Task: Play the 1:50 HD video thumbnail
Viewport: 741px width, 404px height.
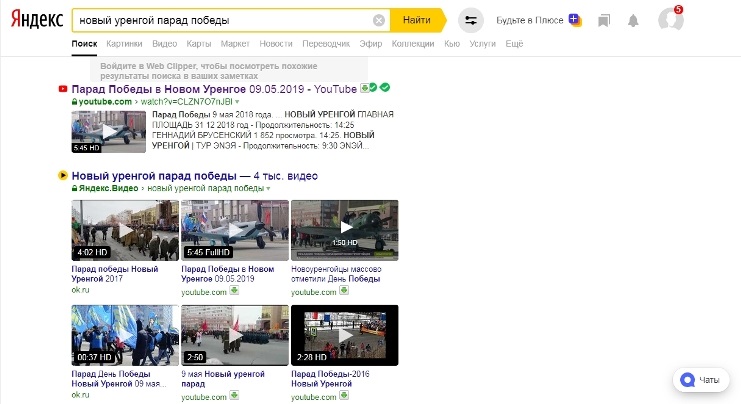Action: click(345, 230)
